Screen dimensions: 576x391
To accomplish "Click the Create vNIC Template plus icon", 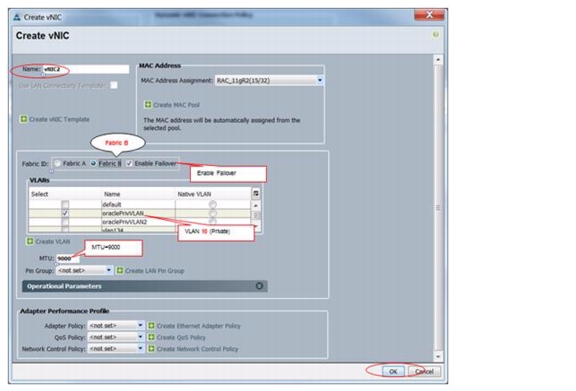I will (24, 119).
